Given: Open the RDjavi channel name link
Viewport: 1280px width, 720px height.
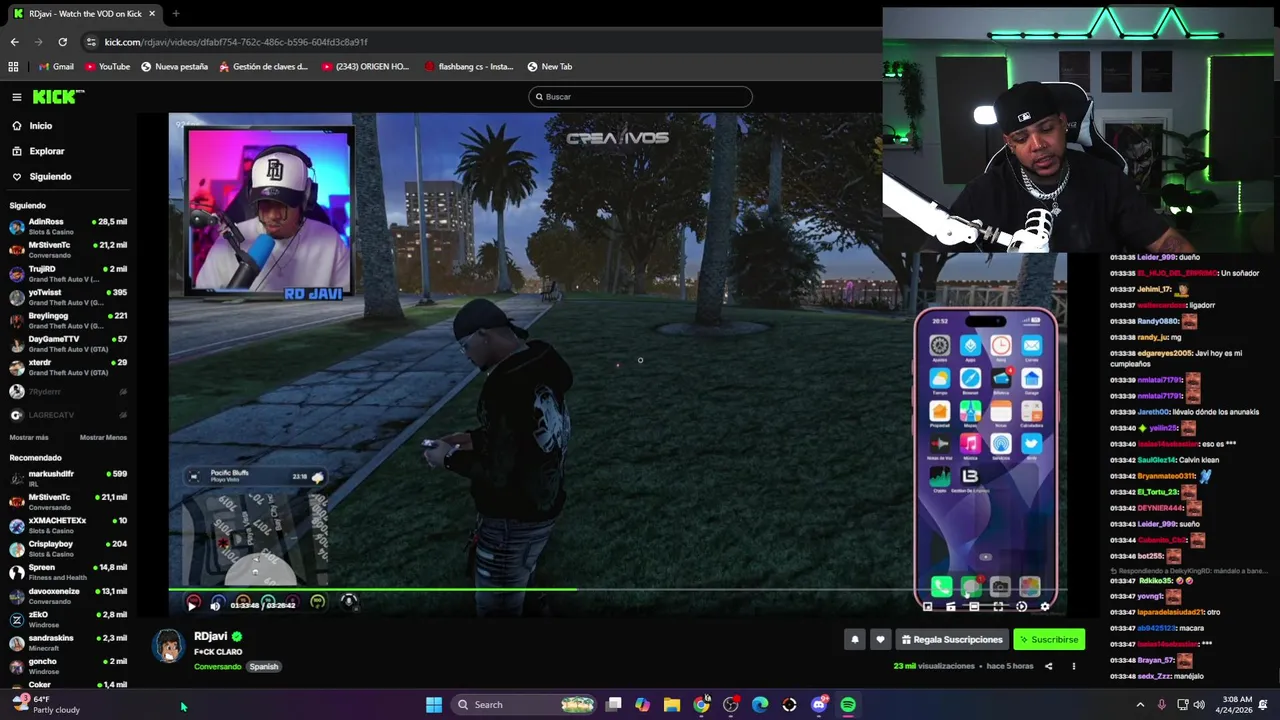Looking at the screenshot, I should [210, 636].
